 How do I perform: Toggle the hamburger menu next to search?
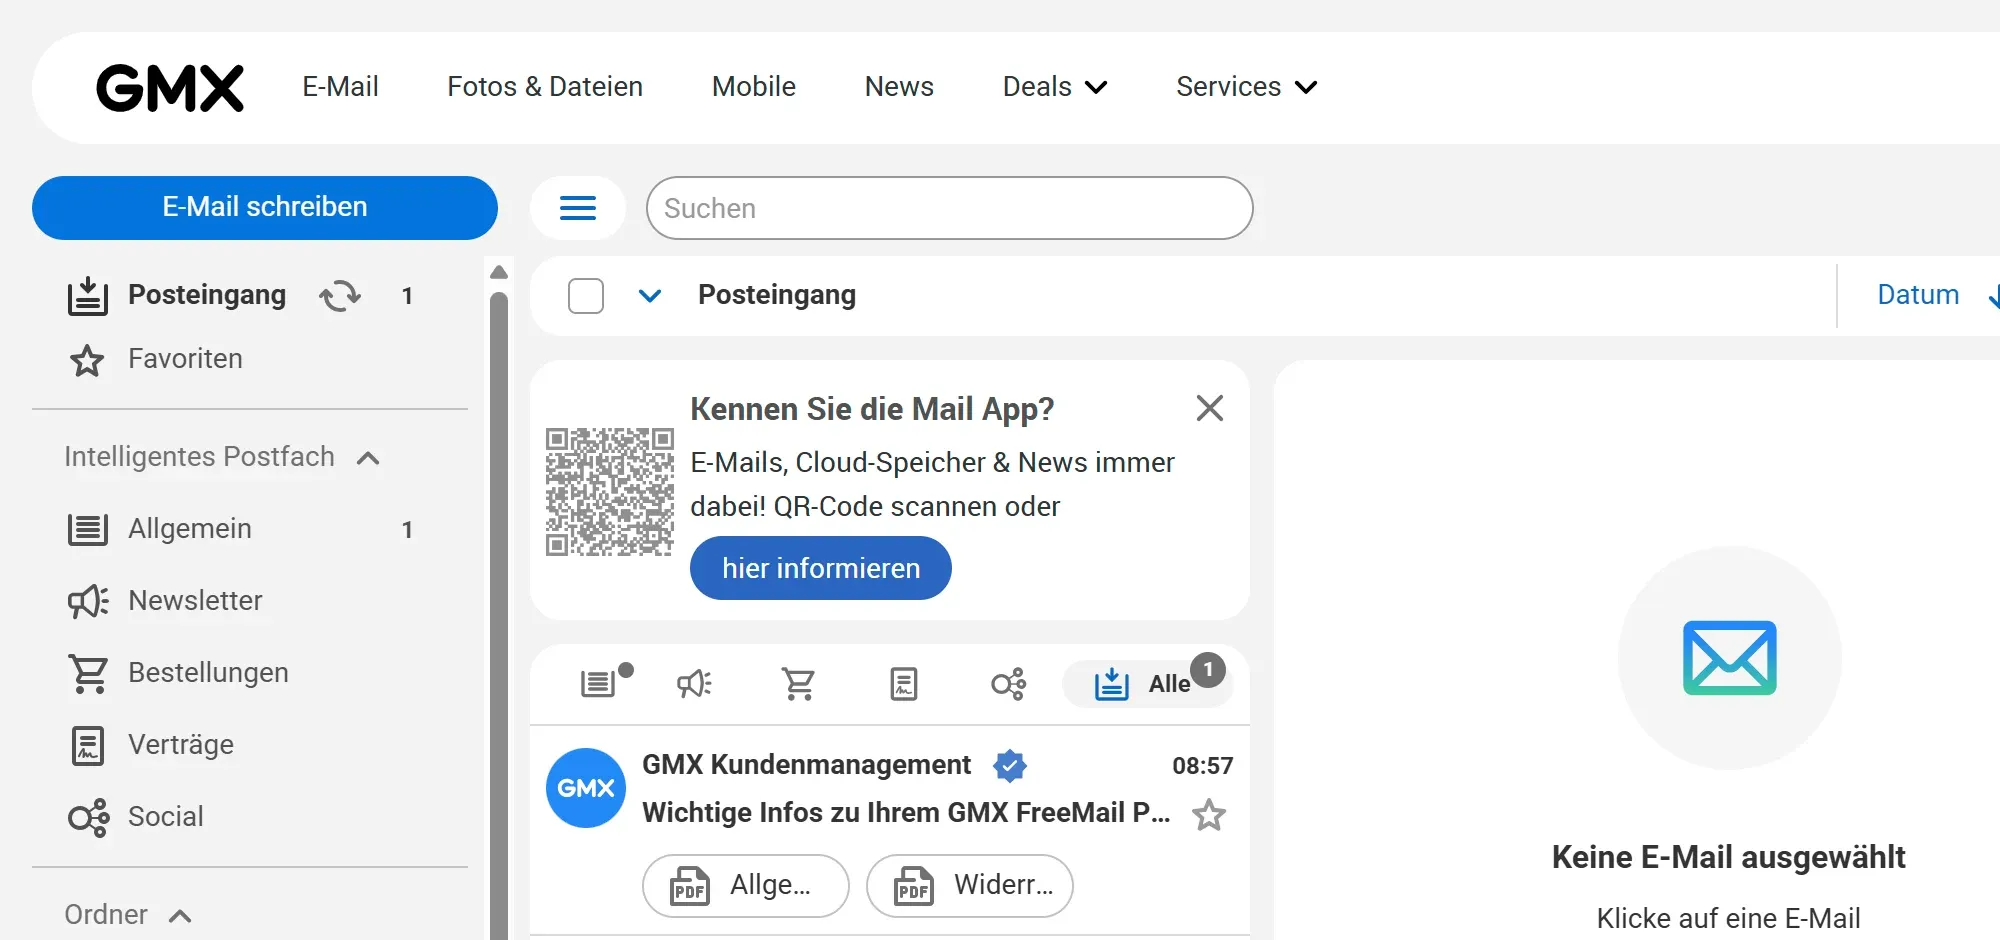tap(578, 208)
